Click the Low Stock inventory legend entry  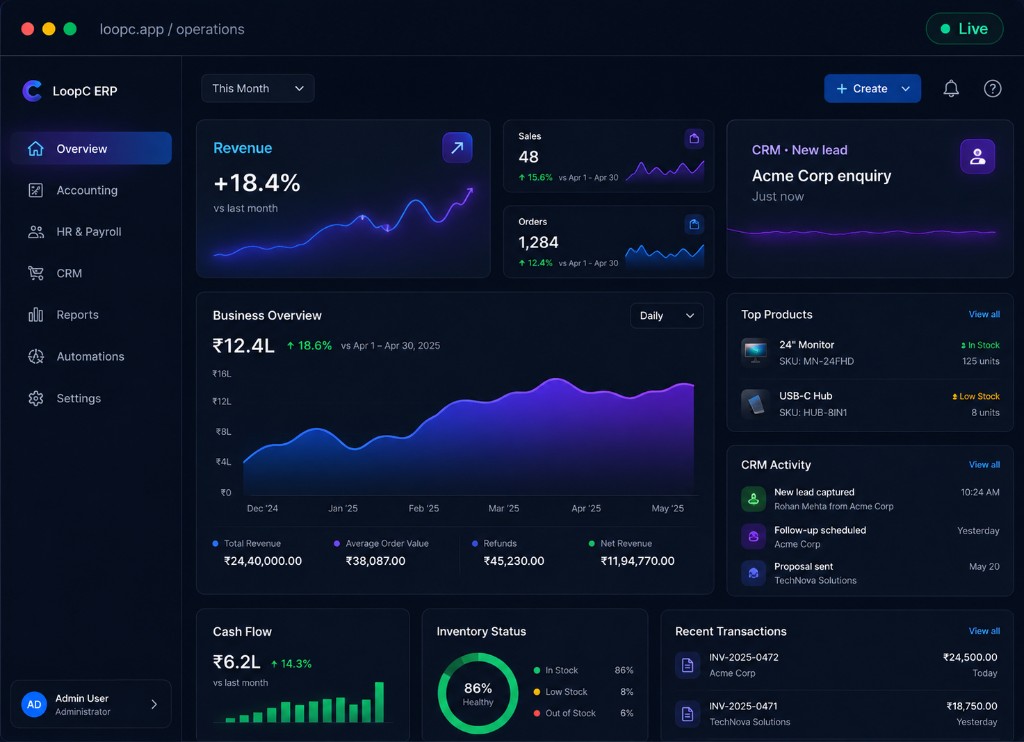click(583, 692)
